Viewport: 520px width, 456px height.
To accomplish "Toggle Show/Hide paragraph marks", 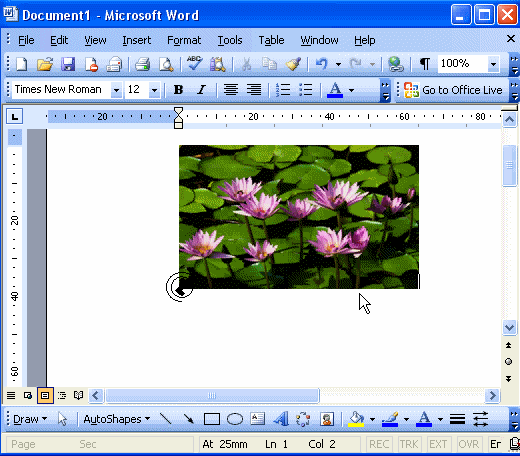I will coord(424,63).
